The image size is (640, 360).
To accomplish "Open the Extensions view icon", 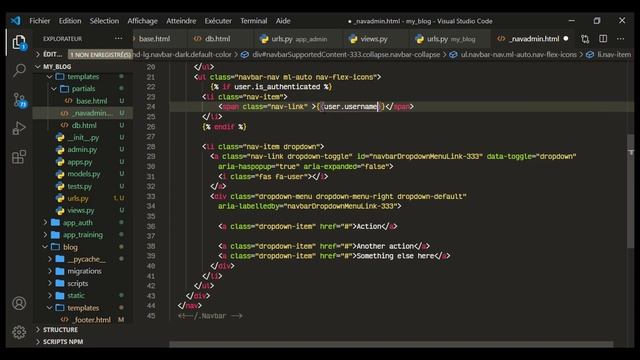I will (x=19, y=157).
